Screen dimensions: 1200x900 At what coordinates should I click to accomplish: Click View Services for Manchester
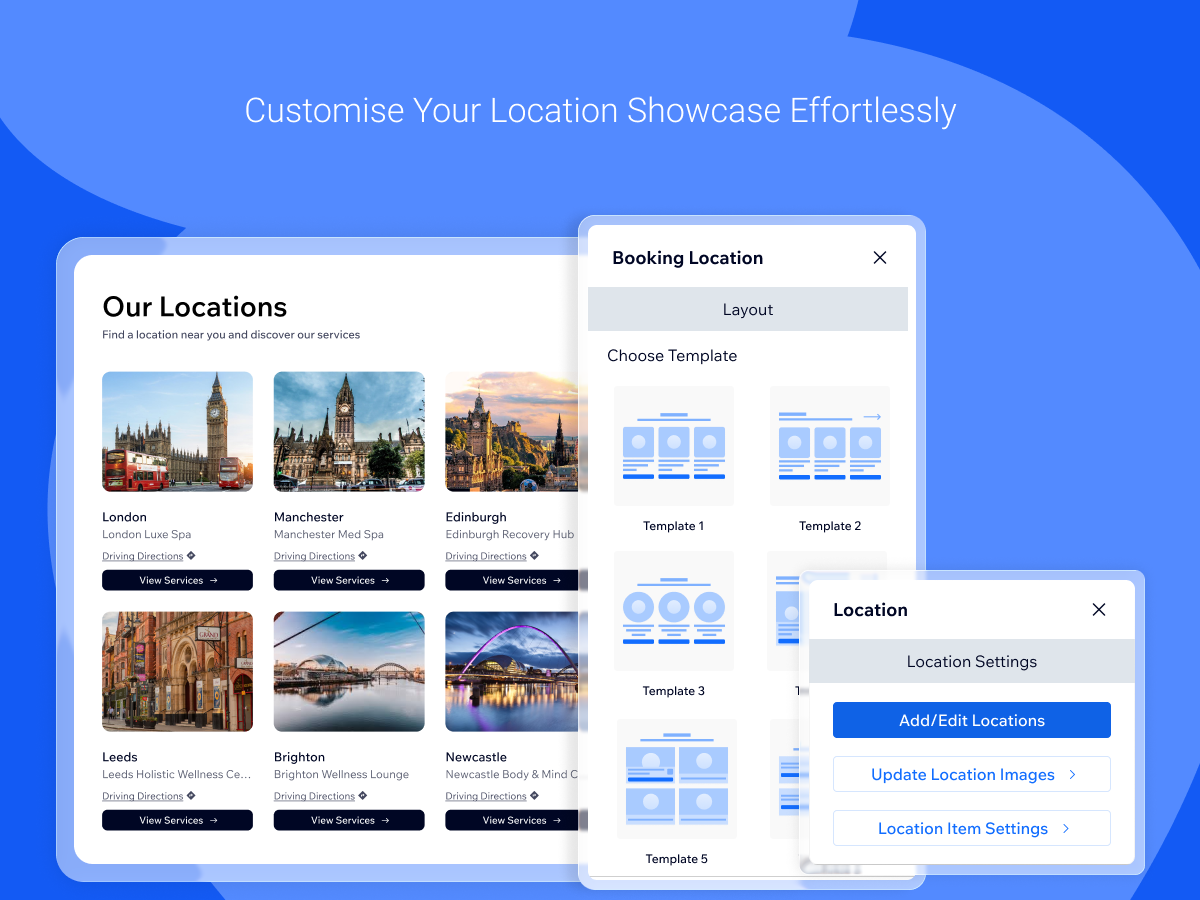click(349, 580)
